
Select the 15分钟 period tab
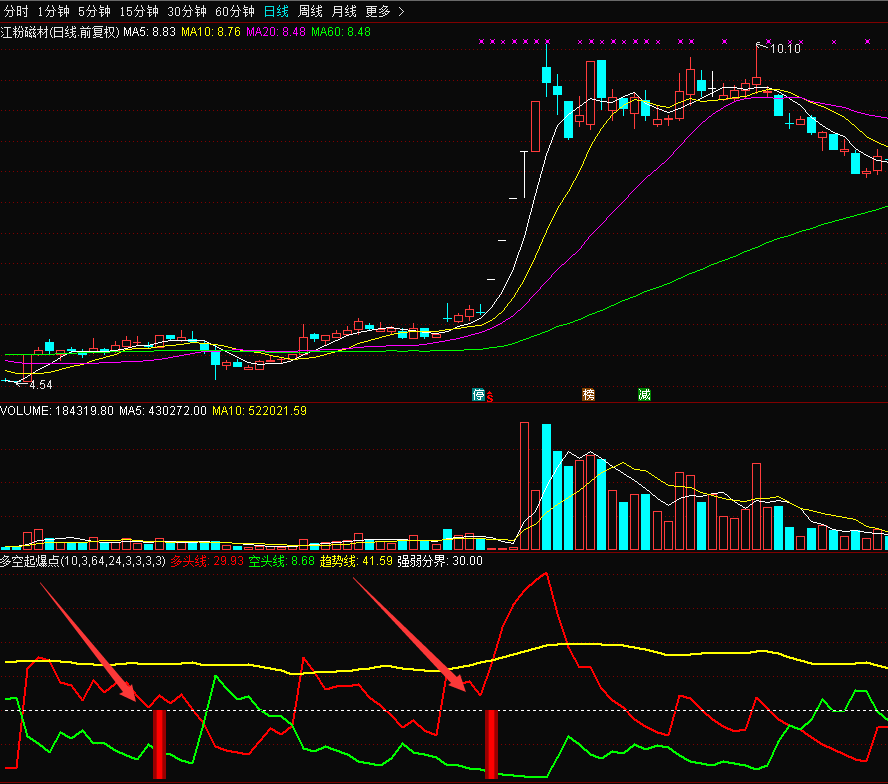click(139, 11)
